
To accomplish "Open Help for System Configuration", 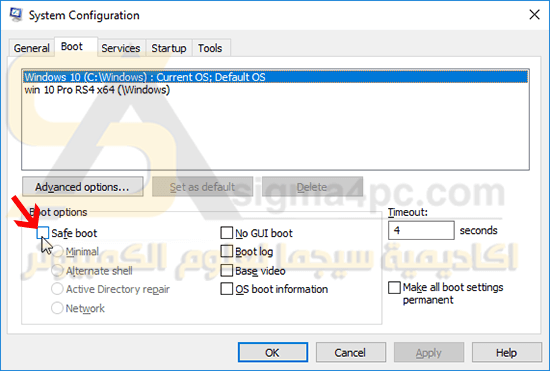I will pyautogui.click(x=507, y=352).
